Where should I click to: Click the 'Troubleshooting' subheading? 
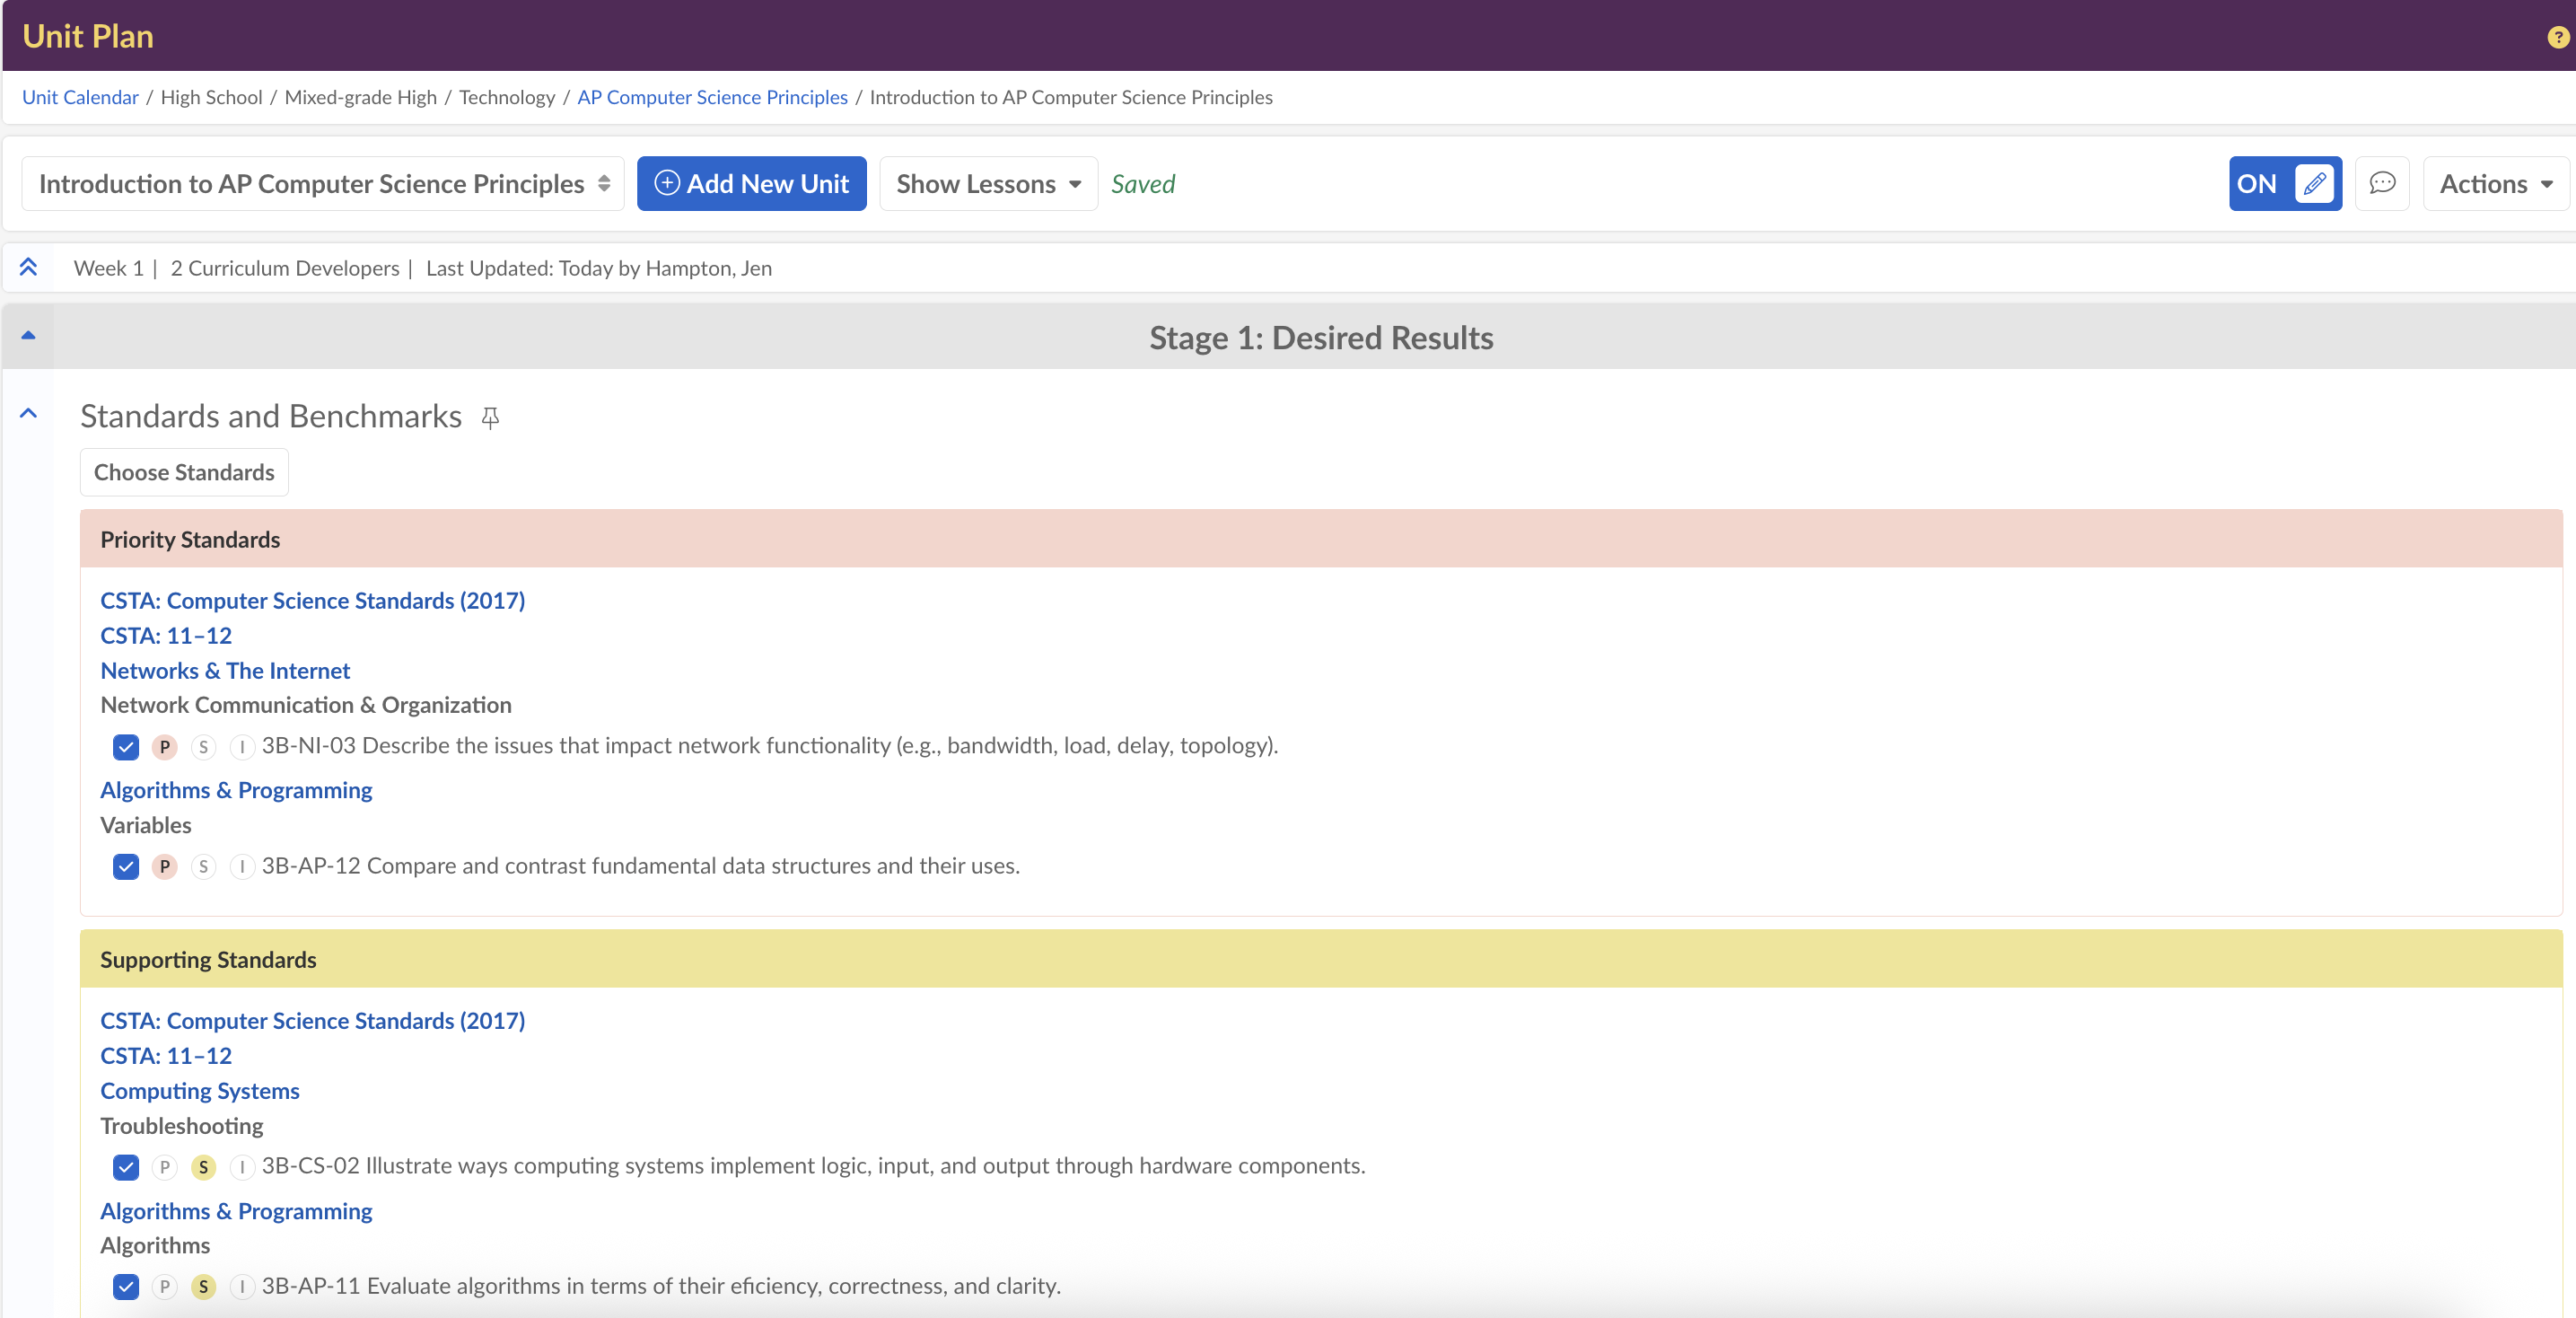pos(182,1126)
